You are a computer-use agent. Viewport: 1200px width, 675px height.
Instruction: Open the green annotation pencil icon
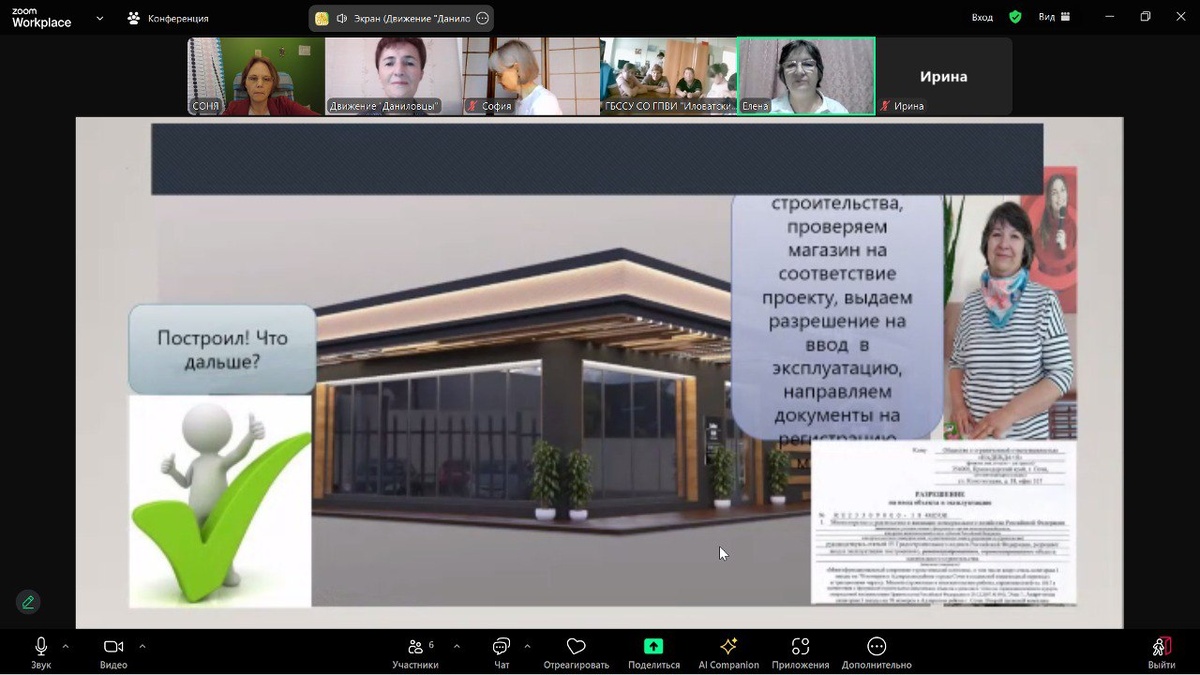pos(28,602)
